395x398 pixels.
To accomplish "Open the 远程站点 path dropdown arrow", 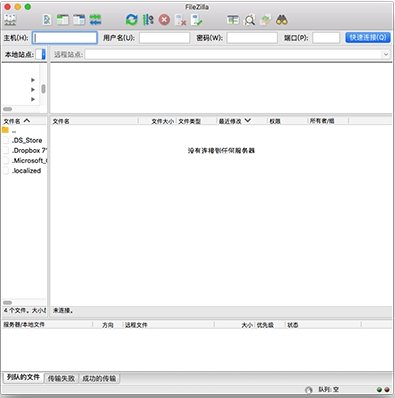I will [386, 54].
